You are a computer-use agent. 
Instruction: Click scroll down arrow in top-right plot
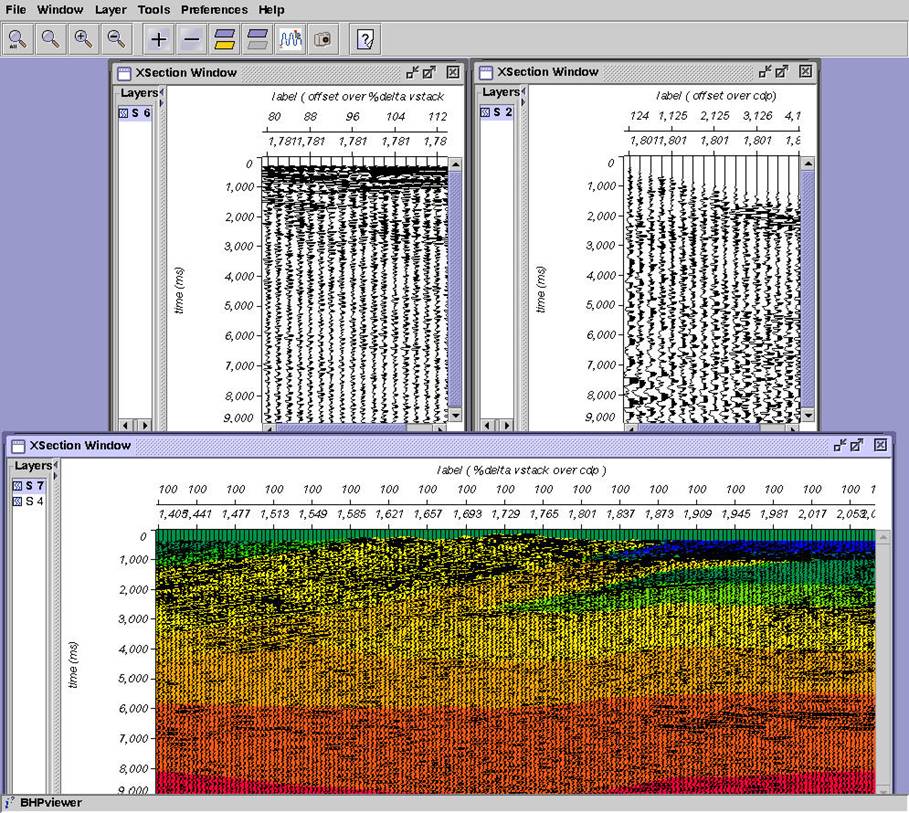click(808, 415)
